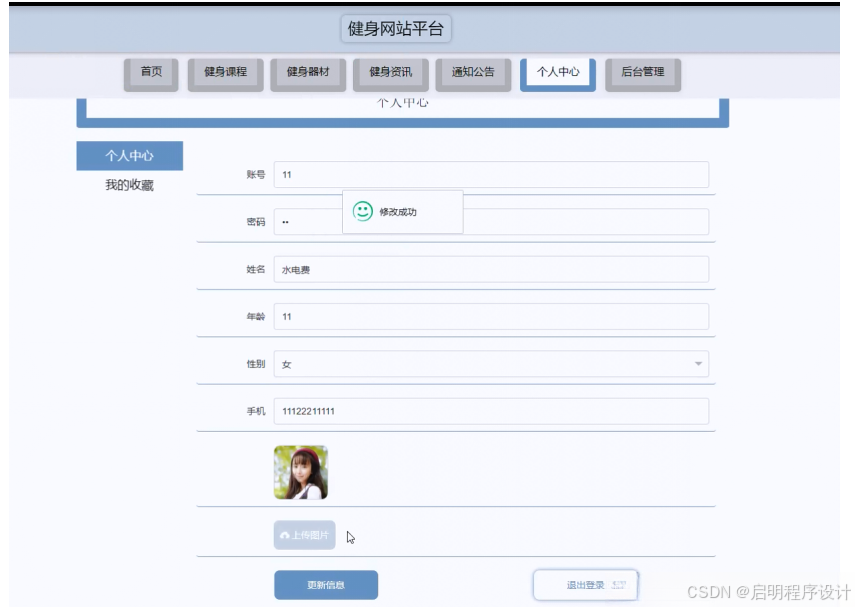Viewport: 855px width, 607px height.
Task: Open the 后台管理 navigation item
Action: click(643, 73)
